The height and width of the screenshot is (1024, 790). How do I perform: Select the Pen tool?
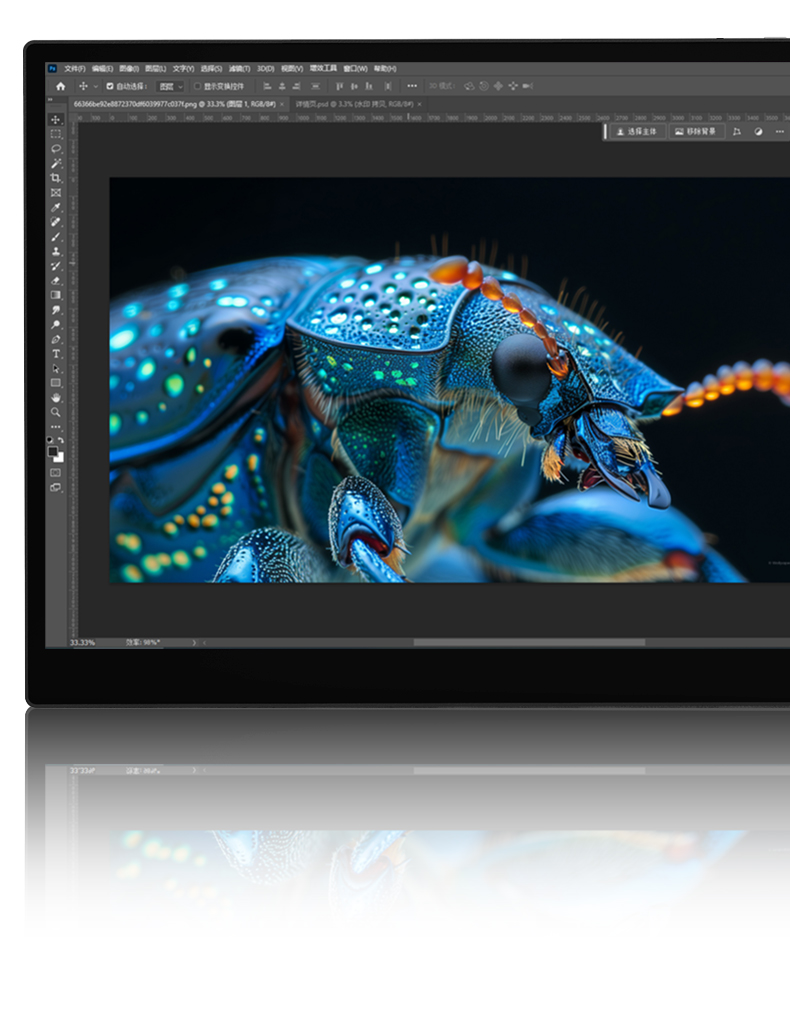point(55,339)
